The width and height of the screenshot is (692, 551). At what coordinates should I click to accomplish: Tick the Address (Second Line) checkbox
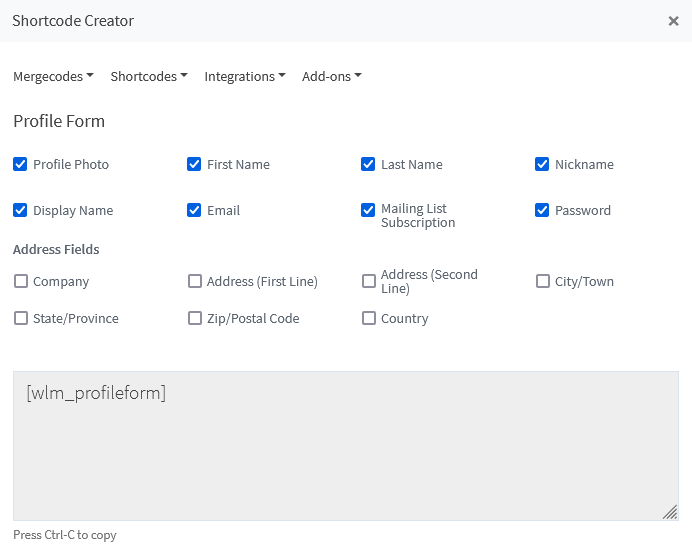[x=369, y=281]
